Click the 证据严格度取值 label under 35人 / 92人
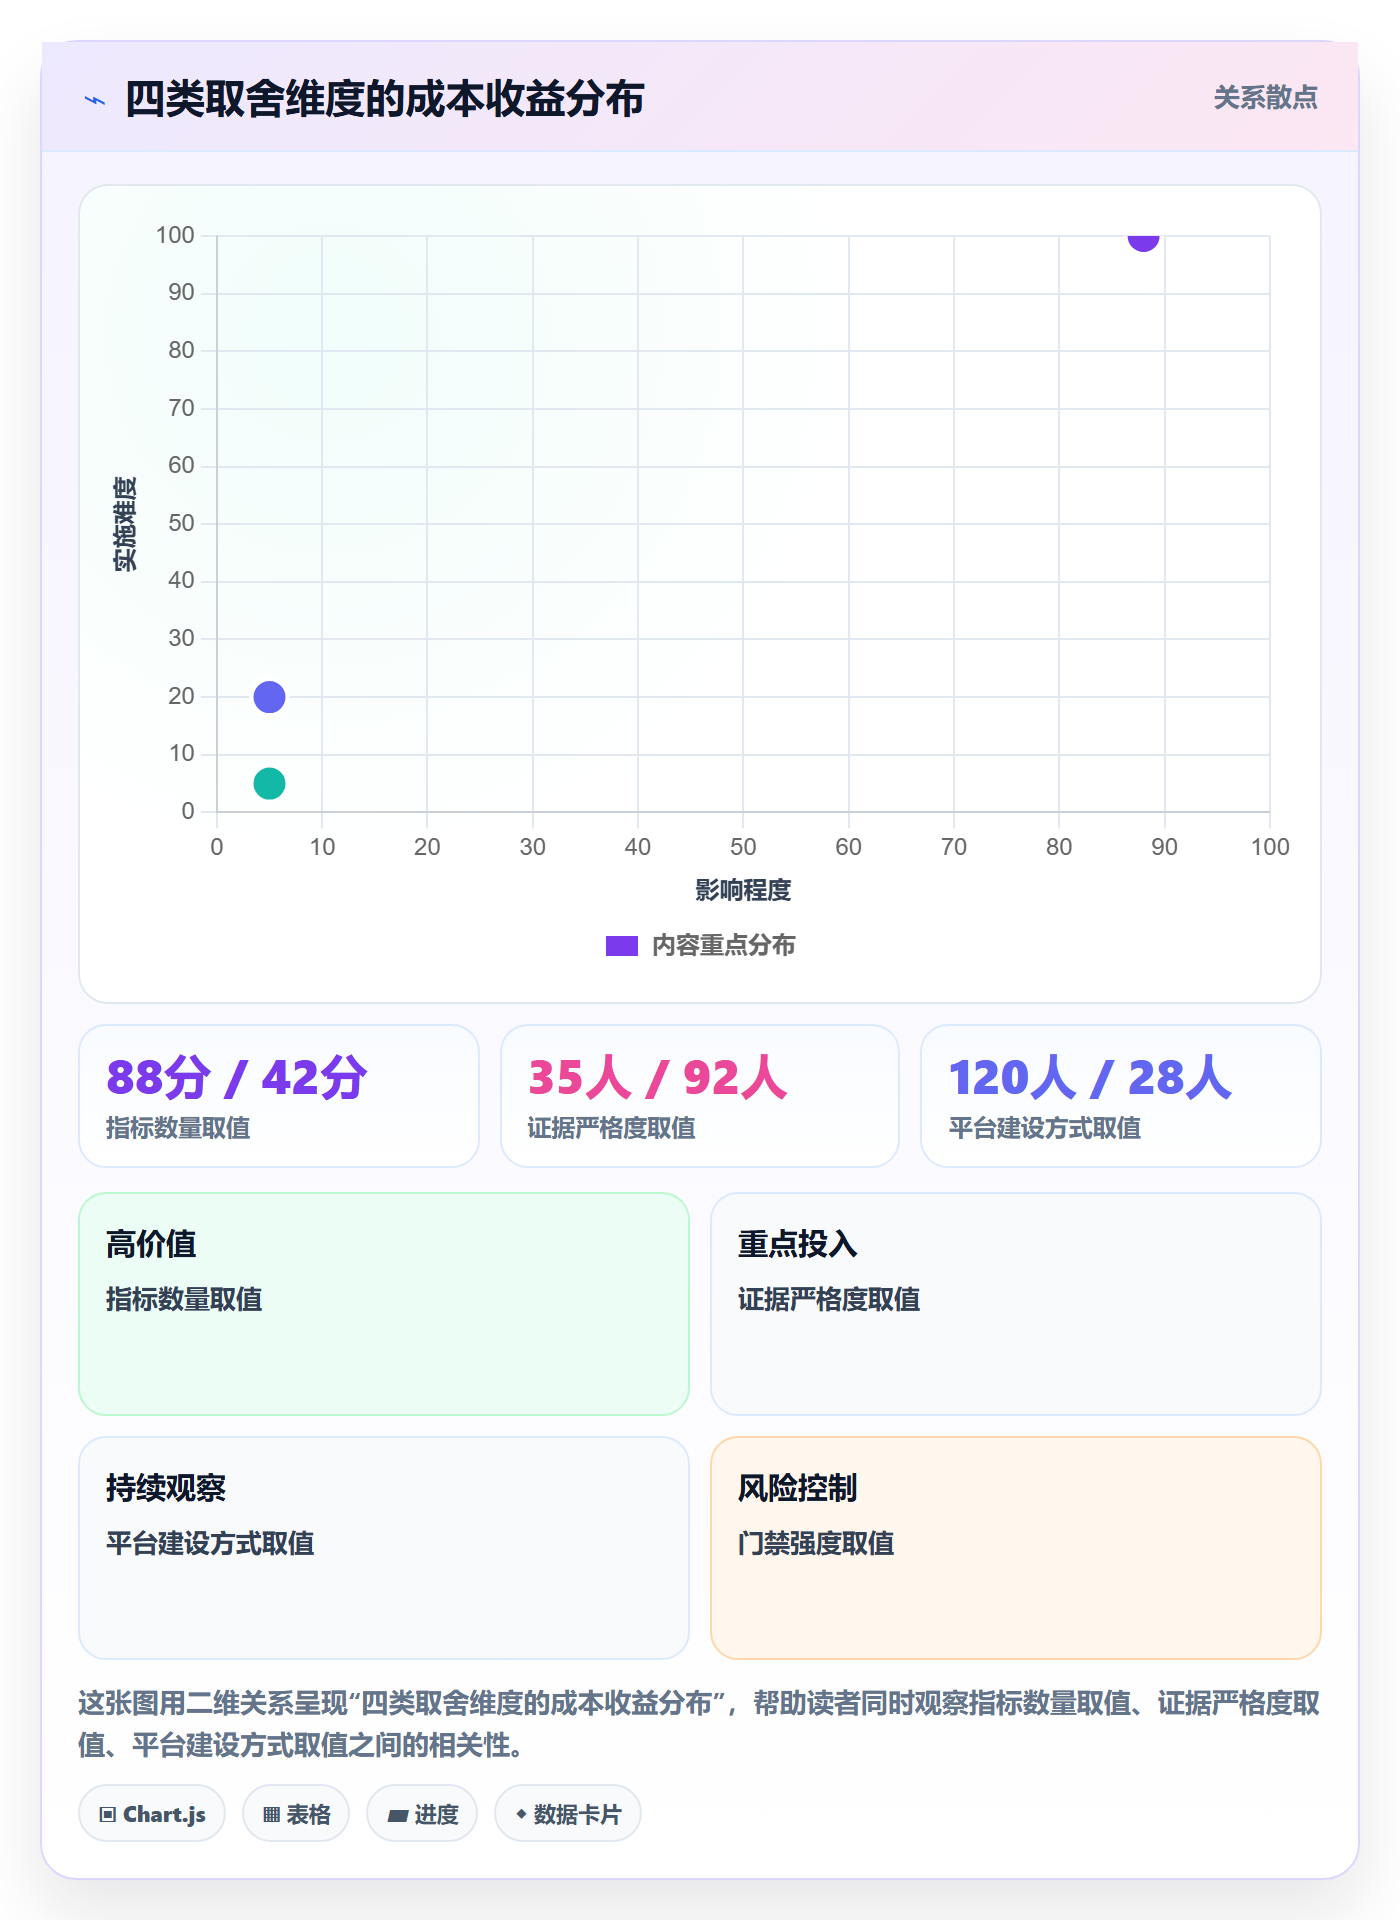The width and height of the screenshot is (1400, 1920). pos(611,1129)
